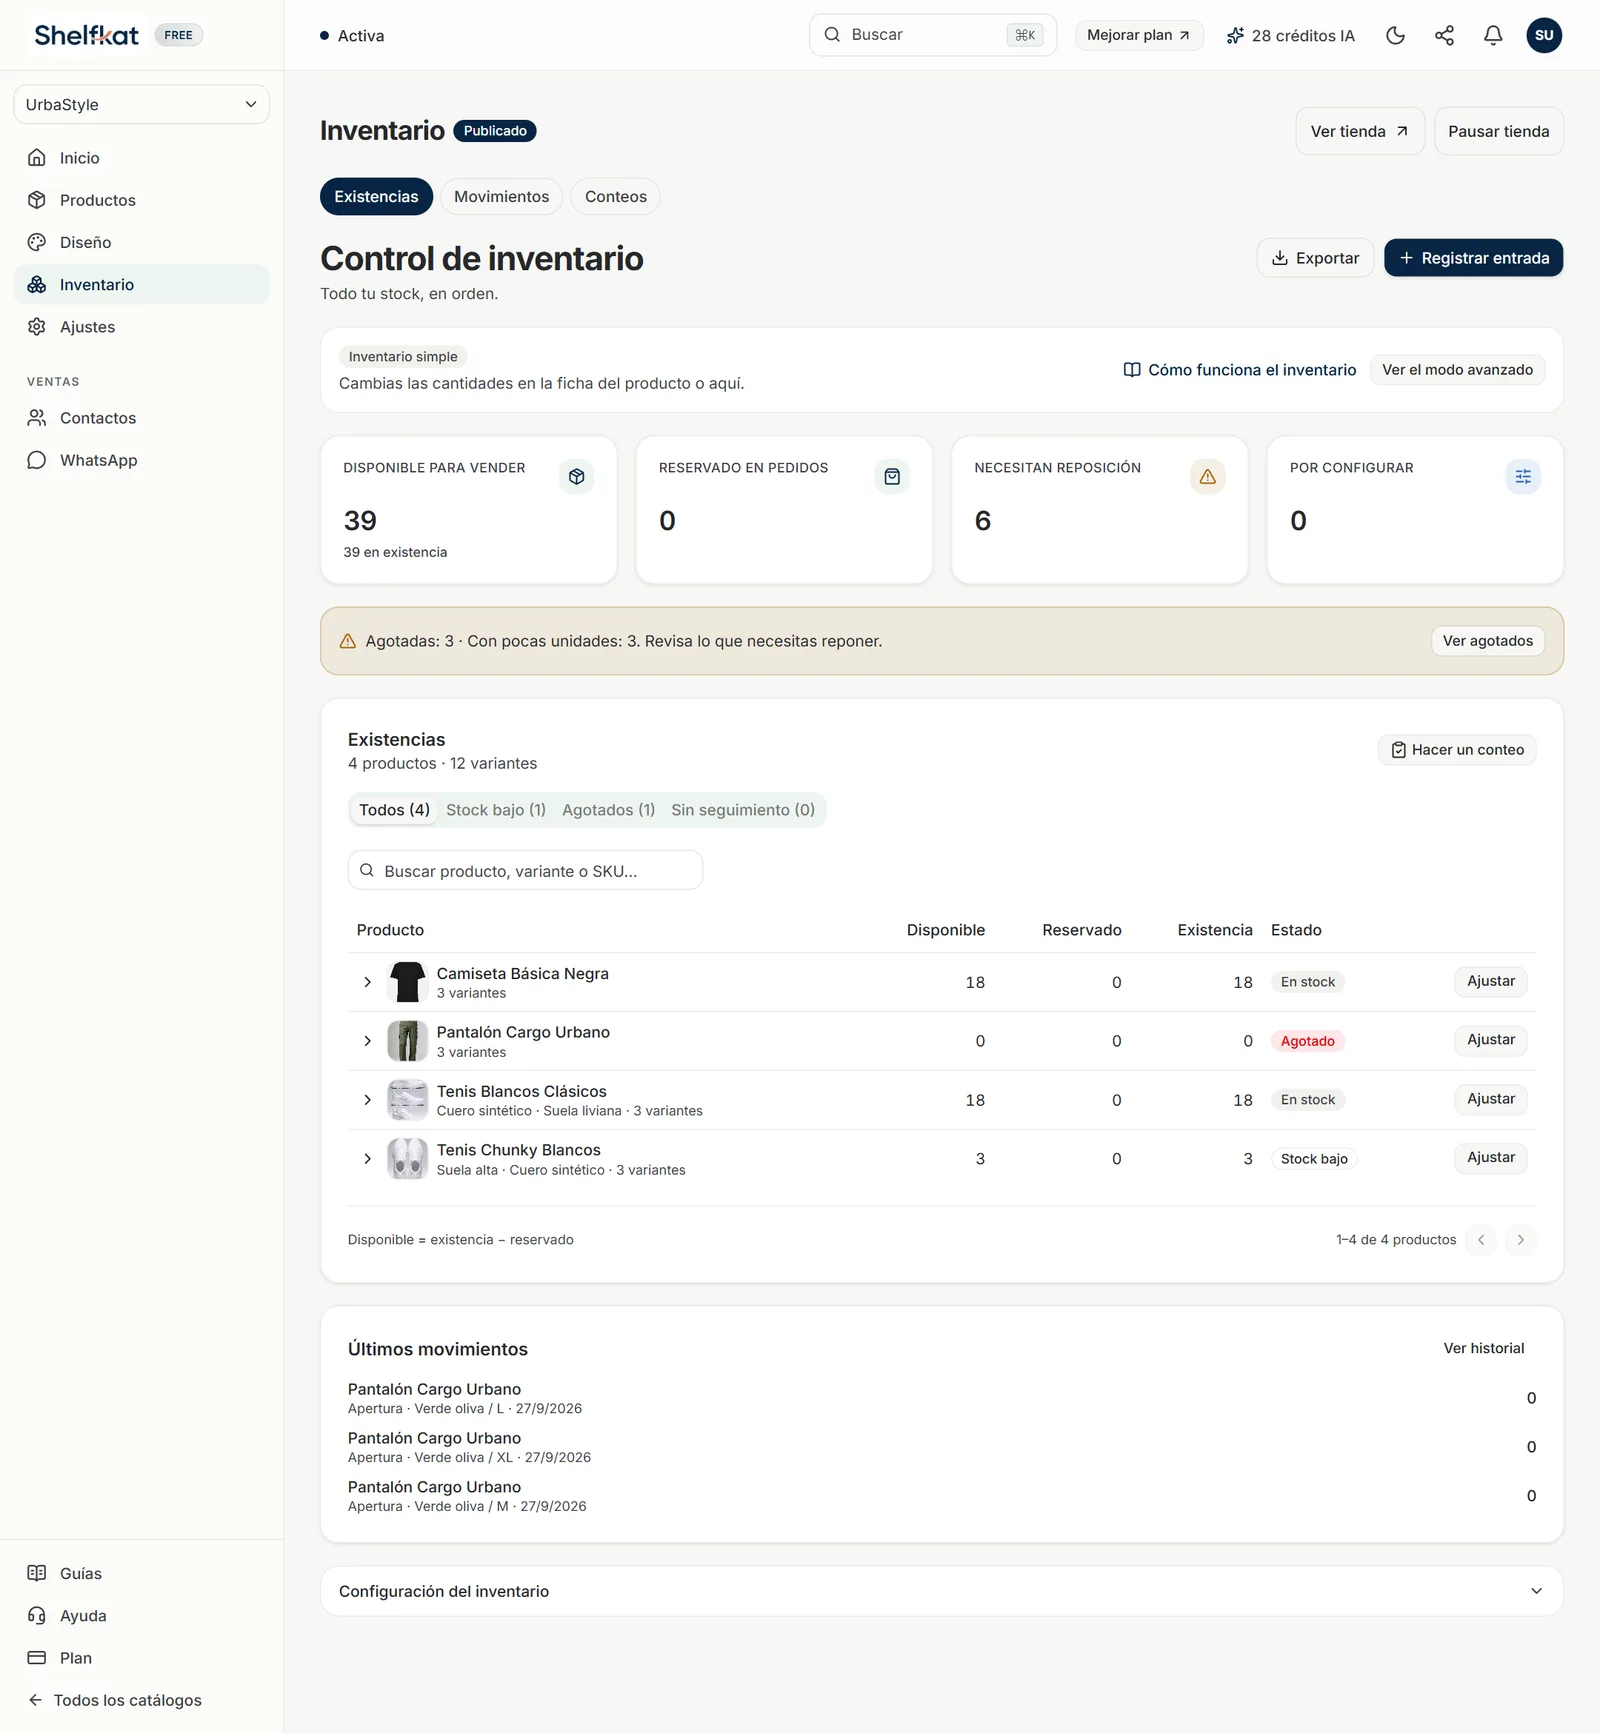1600x1733 pixels.
Task: Open notifications bell icon
Action: pos(1493,35)
